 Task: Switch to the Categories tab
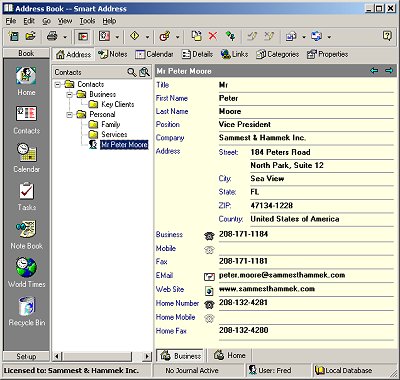(277, 54)
